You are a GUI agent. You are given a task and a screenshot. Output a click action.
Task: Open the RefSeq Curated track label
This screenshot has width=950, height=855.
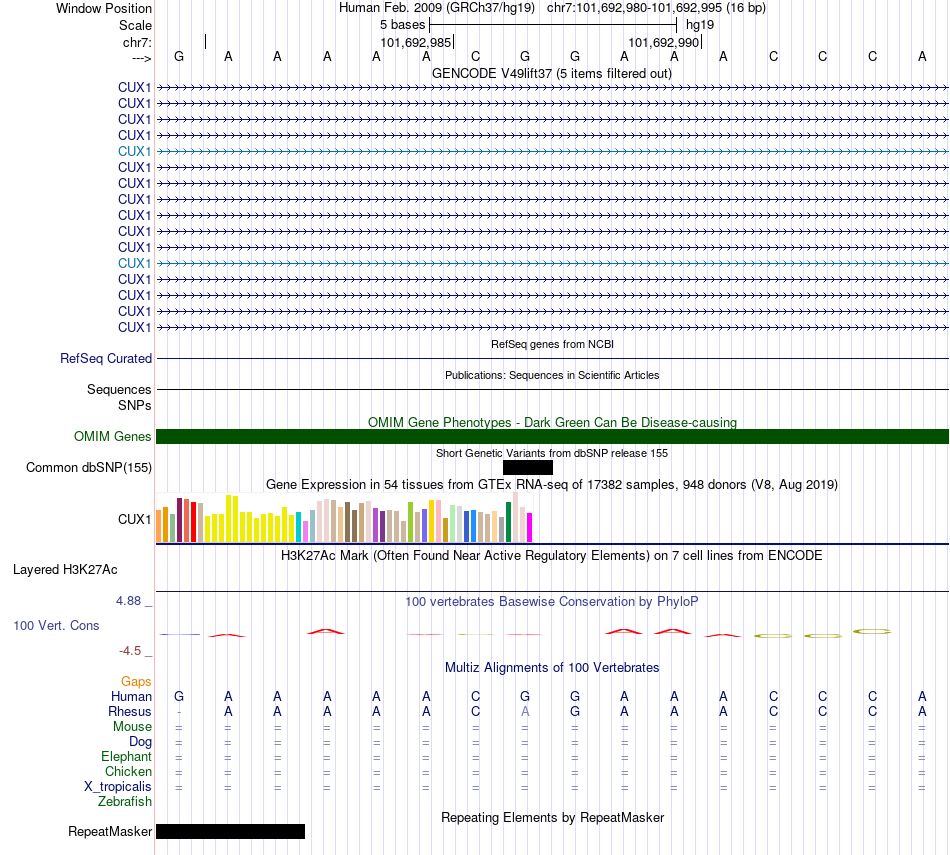pyautogui.click(x=105, y=359)
